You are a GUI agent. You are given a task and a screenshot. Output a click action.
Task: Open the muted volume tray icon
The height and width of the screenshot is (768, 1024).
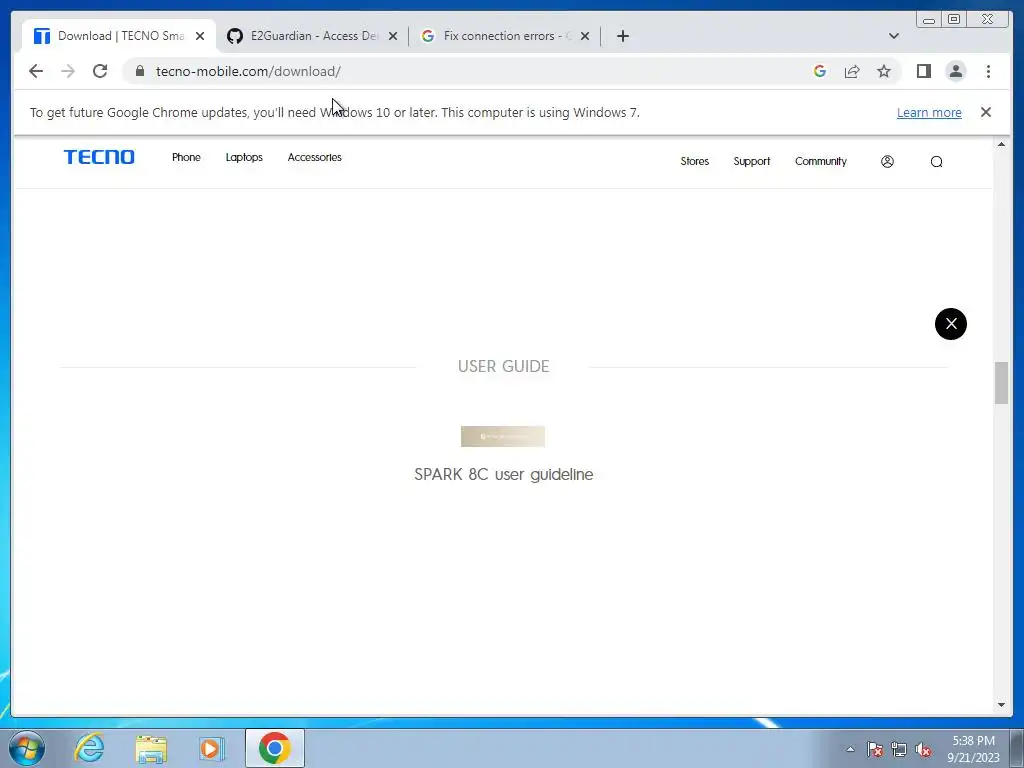pos(923,749)
